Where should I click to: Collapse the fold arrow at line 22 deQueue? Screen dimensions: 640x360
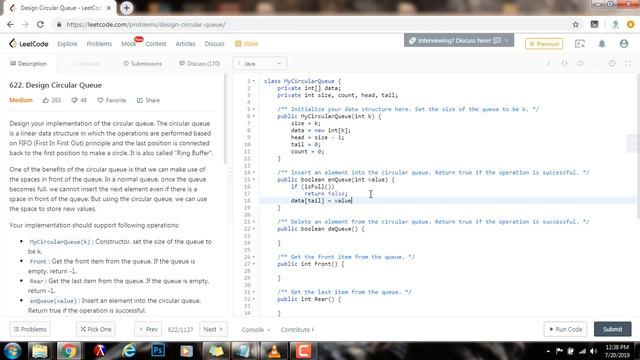click(254, 229)
